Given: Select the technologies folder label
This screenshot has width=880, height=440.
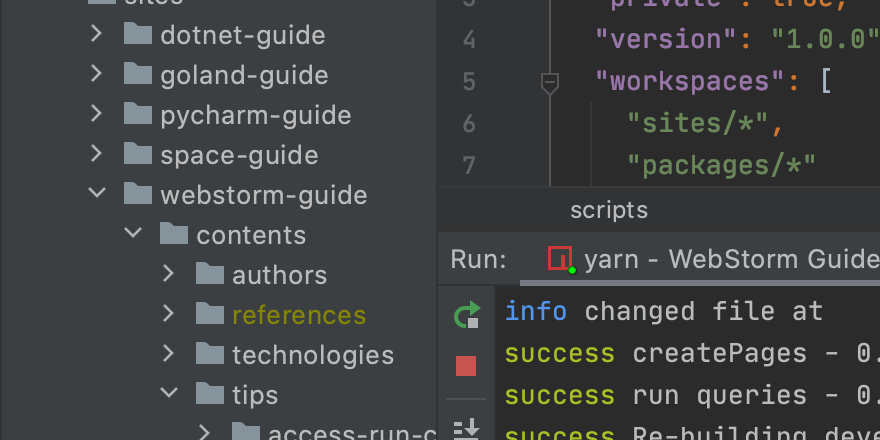Looking at the screenshot, I should coord(312,355).
